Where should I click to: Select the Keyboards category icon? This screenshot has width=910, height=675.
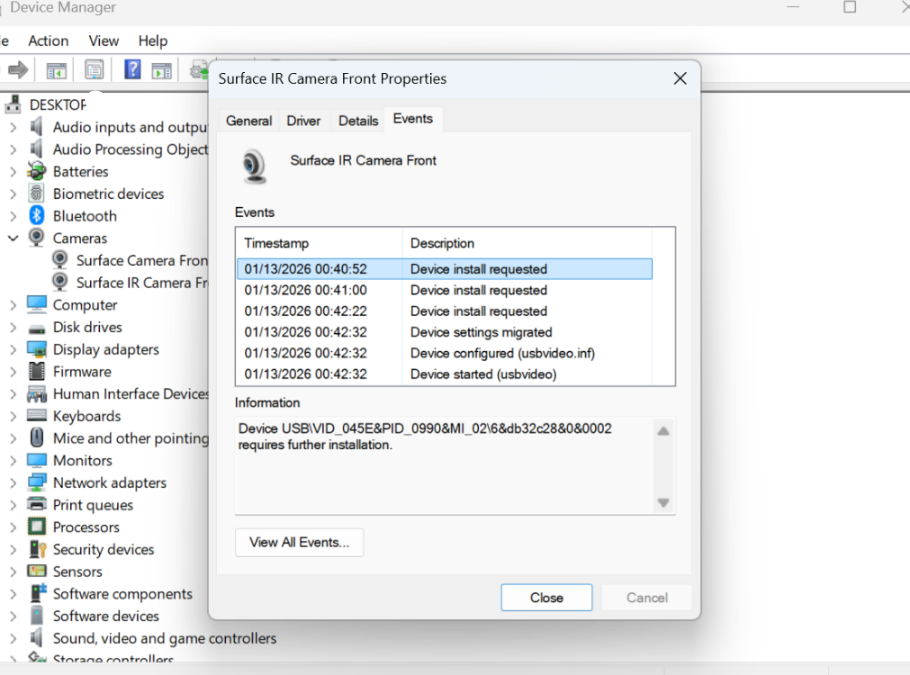pyautogui.click(x=37, y=416)
